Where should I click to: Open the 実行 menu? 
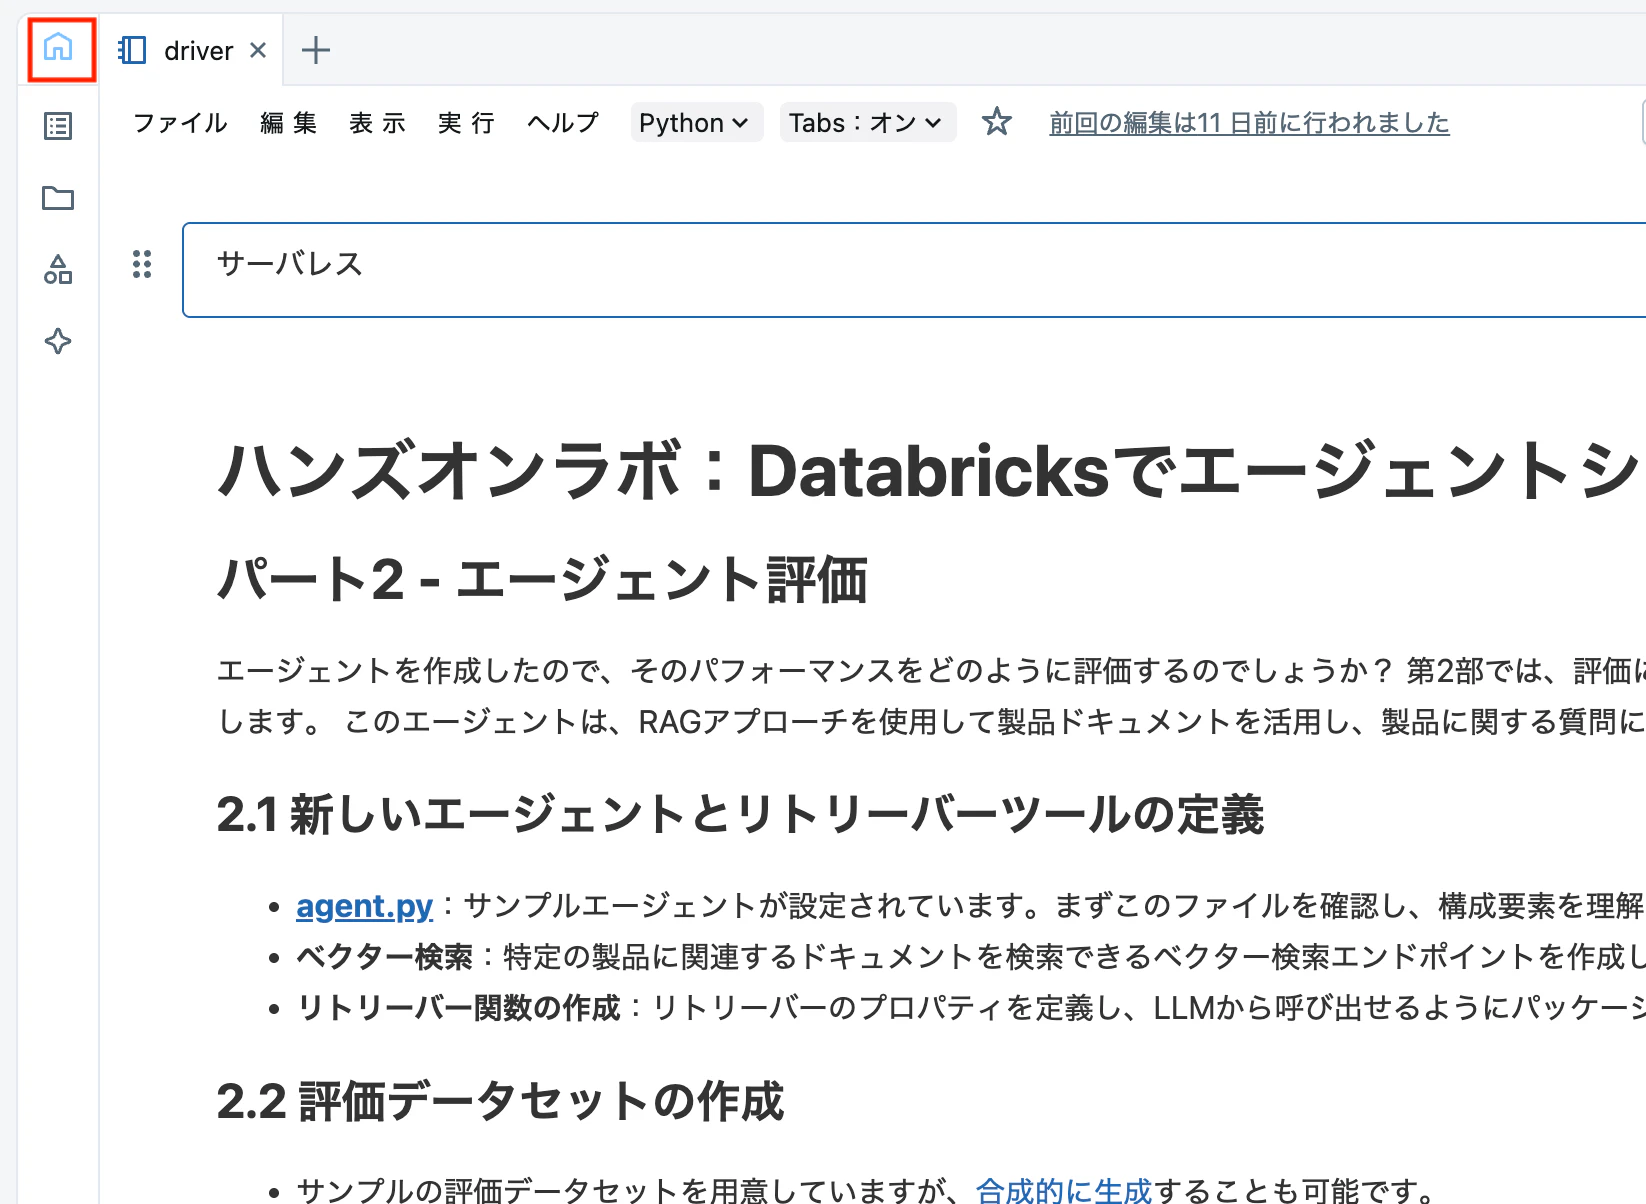click(467, 123)
